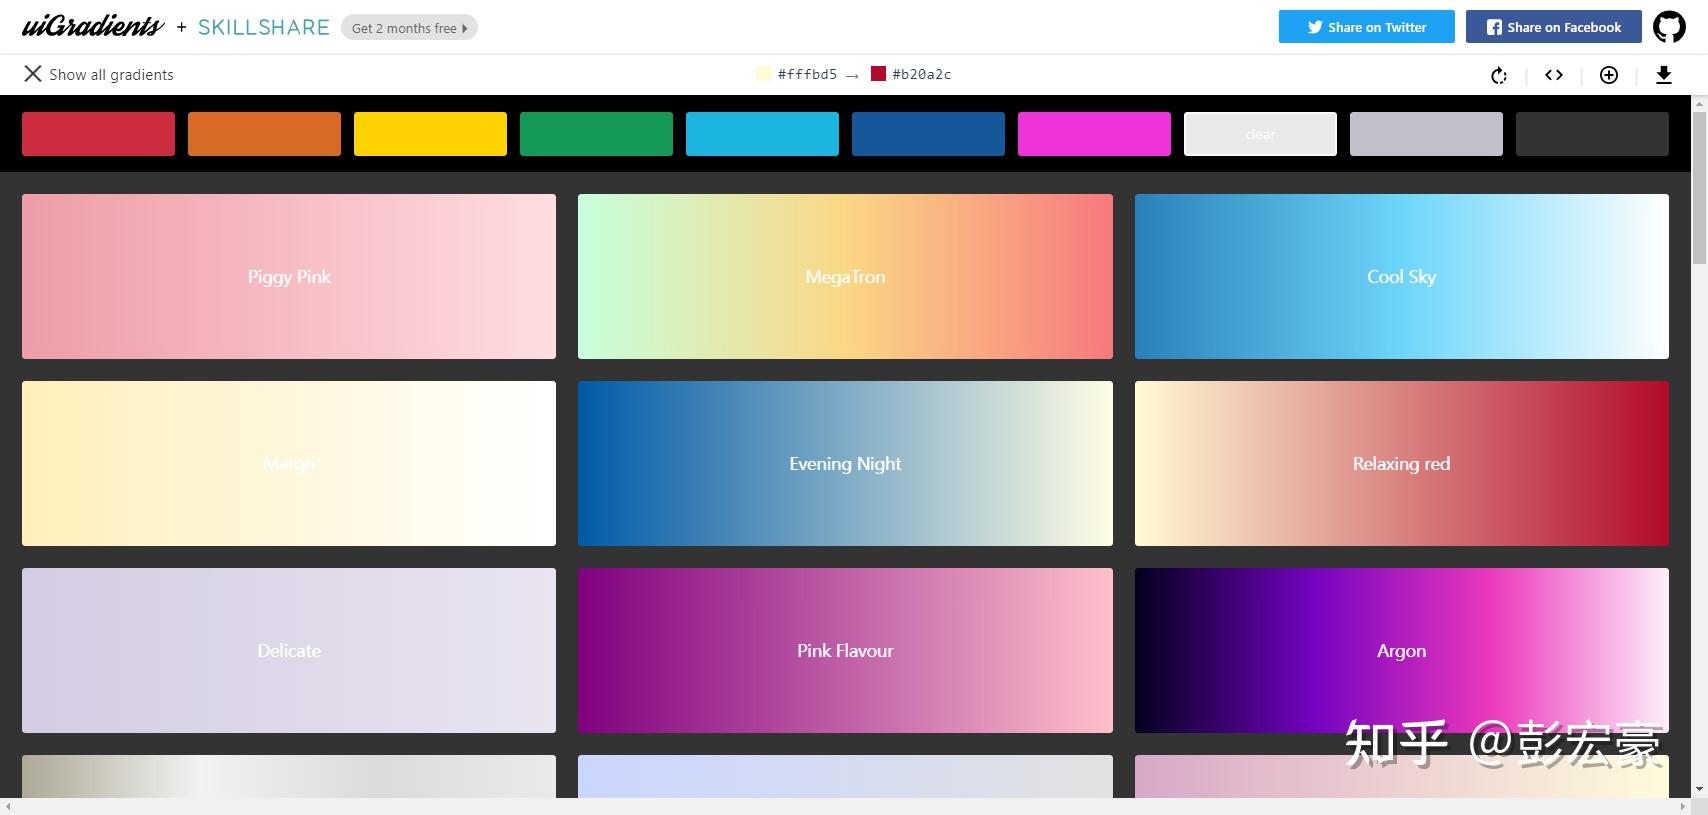Filter by red color swatch
This screenshot has height=815, width=1708.
(x=98, y=134)
